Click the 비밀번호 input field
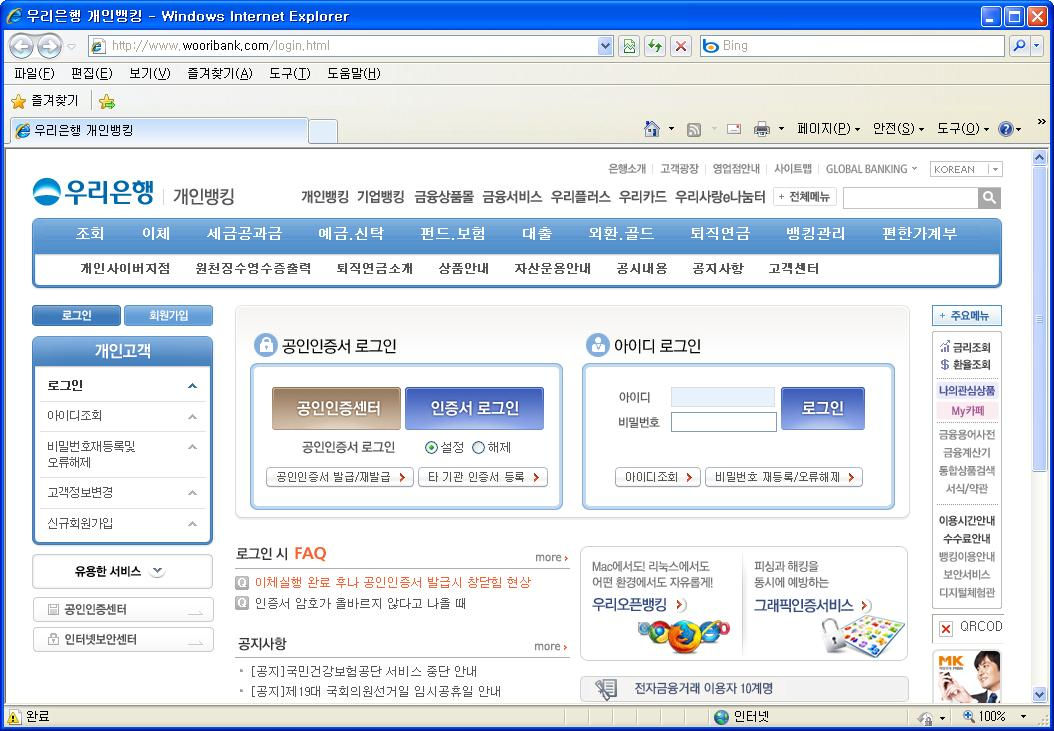This screenshot has width=1054, height=731. [x=724, y=422]
